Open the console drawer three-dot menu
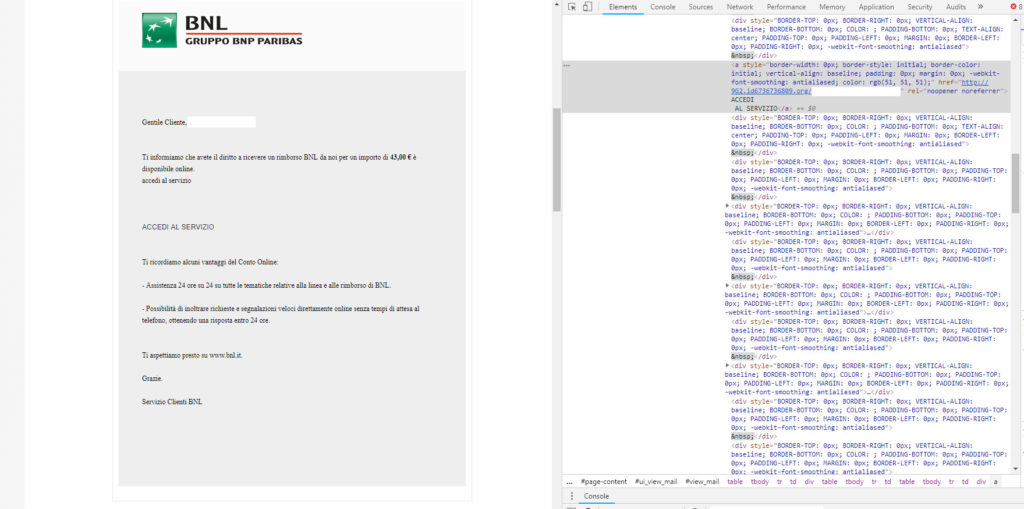Image resolution: width=1024 pixels, height=509 pixels. click(573, 496)
